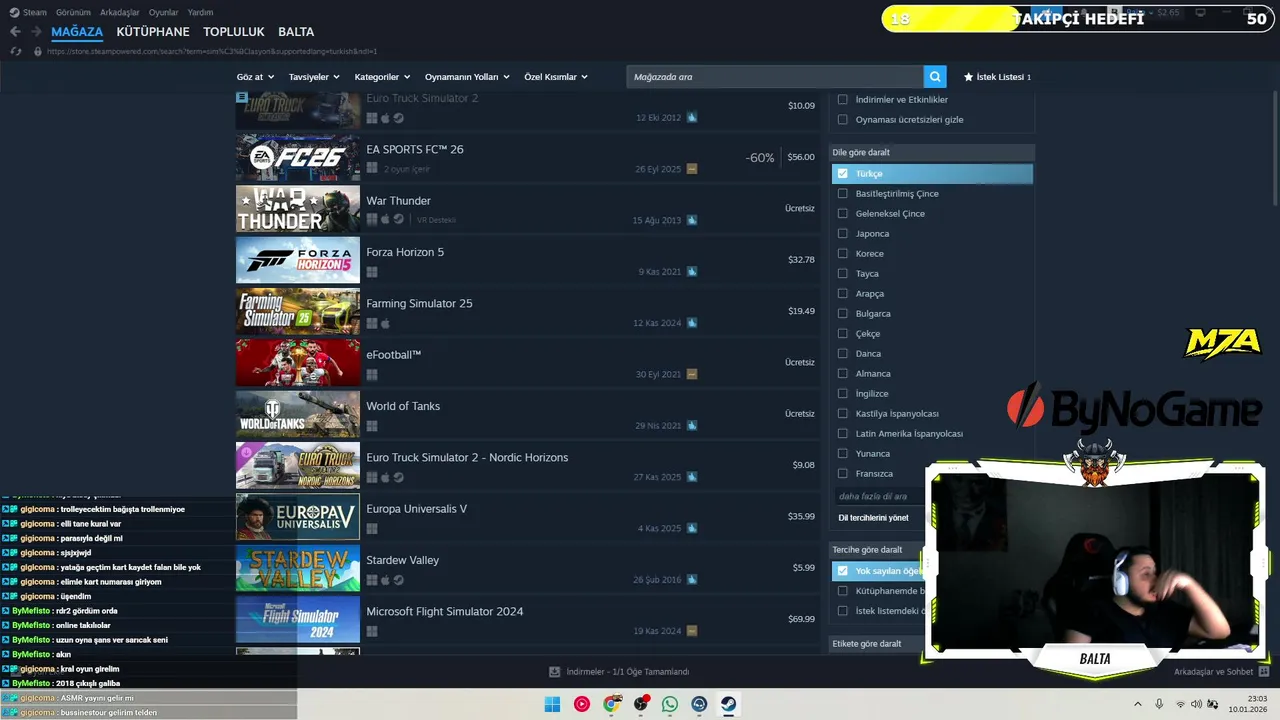Screen dimensions: 1280x720
Task: Click the volume icon in the system tray
Action: pos(1197,704)
